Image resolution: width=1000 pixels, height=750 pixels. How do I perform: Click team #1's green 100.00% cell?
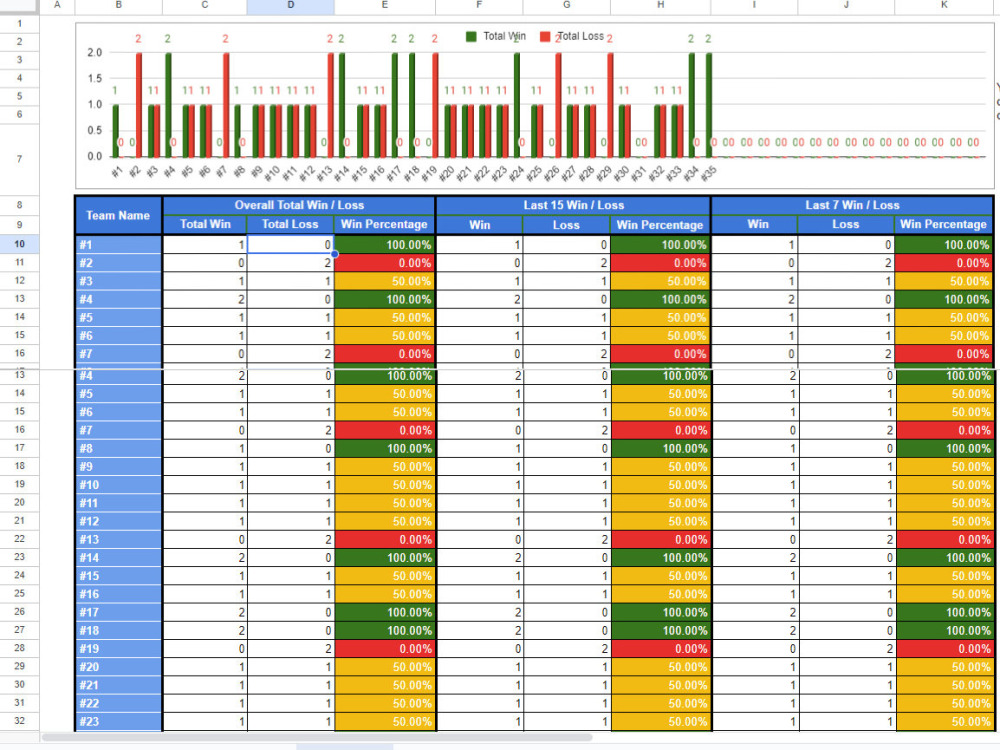coord(384,243)
